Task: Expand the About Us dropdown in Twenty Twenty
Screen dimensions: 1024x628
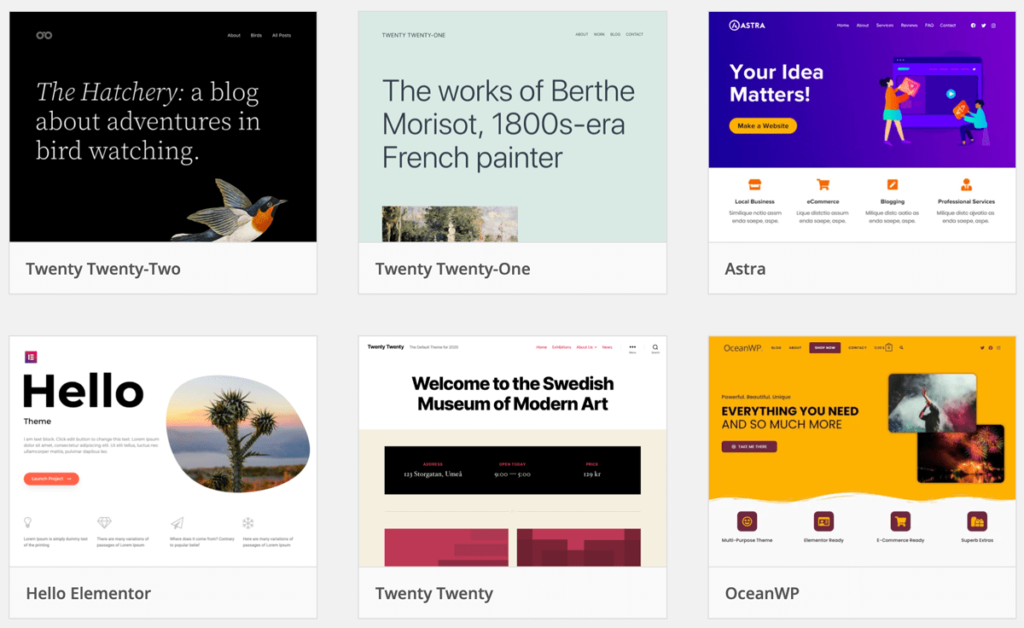Action: (x=586, y=347)
